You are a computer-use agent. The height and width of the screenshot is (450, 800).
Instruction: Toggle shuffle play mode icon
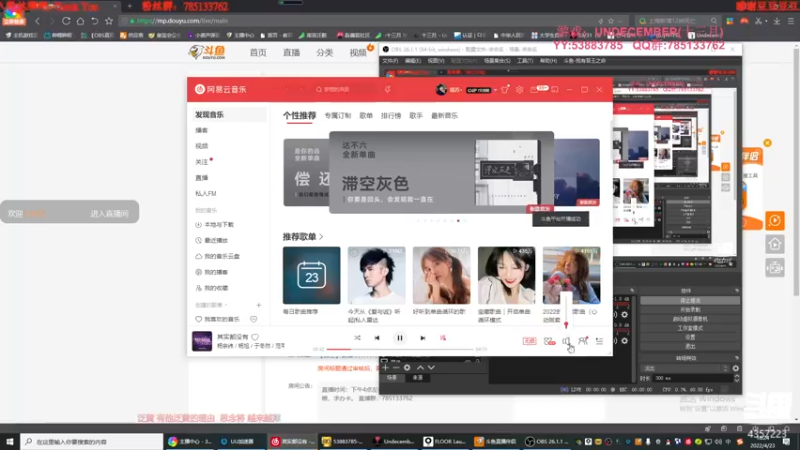357,338
